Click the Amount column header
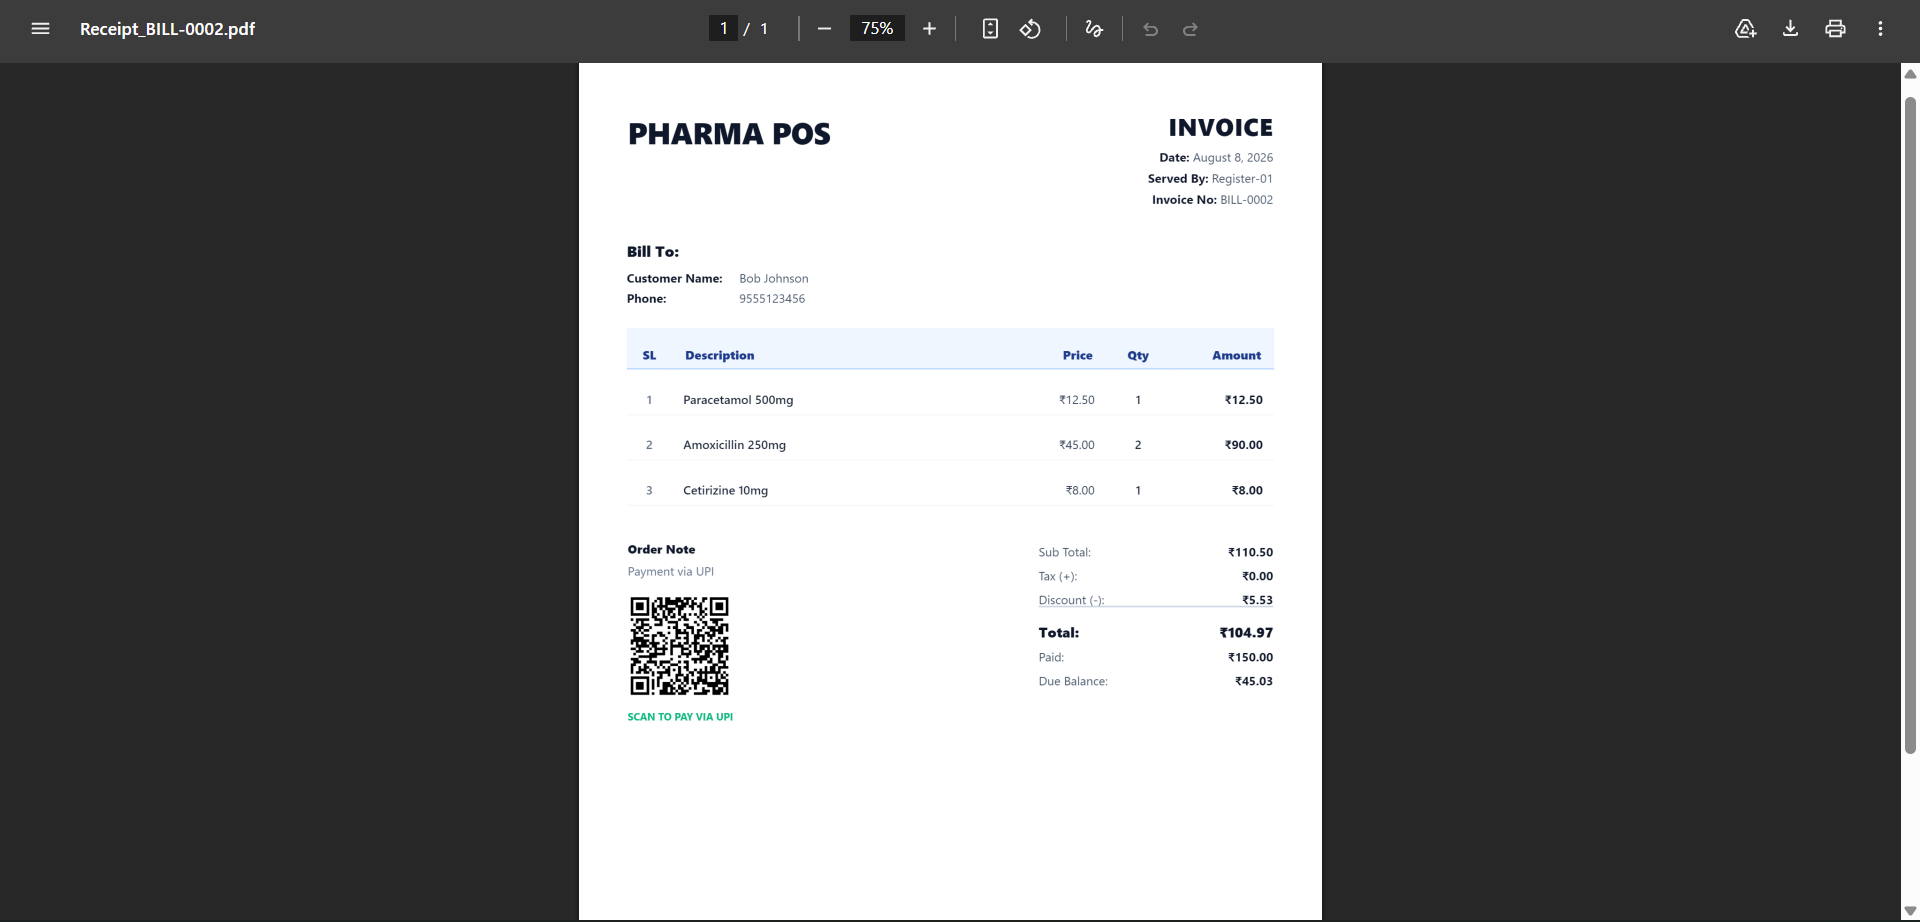 (x=1236, y=356)
